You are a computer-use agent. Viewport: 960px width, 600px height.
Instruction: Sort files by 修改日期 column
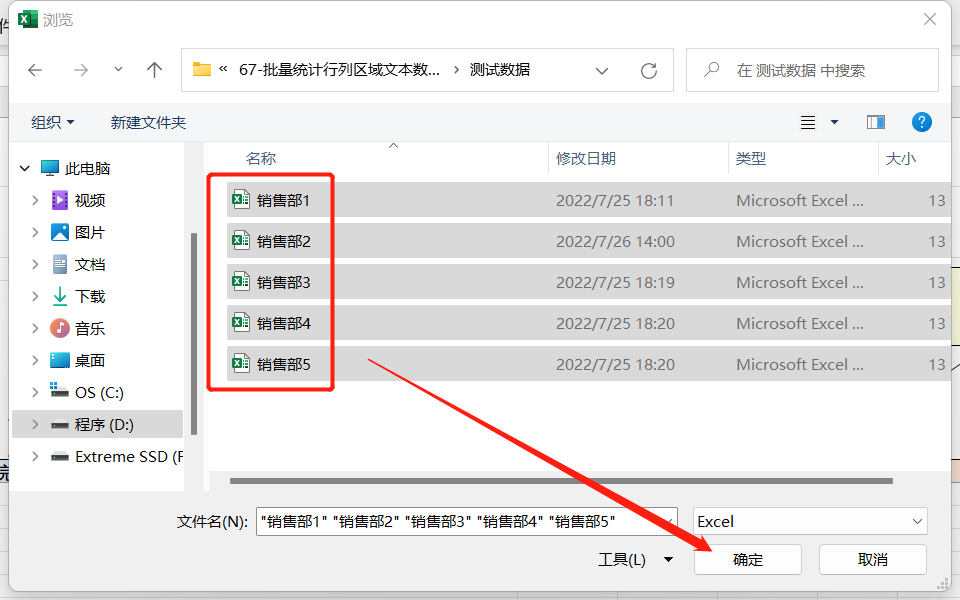click(x=586, y=159)
